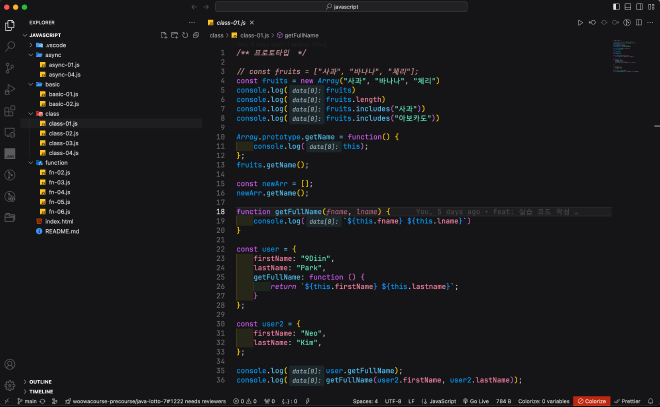Collapse the async folder
The width and height of the screenshot is (660, 407).
[x=52, y=55]
